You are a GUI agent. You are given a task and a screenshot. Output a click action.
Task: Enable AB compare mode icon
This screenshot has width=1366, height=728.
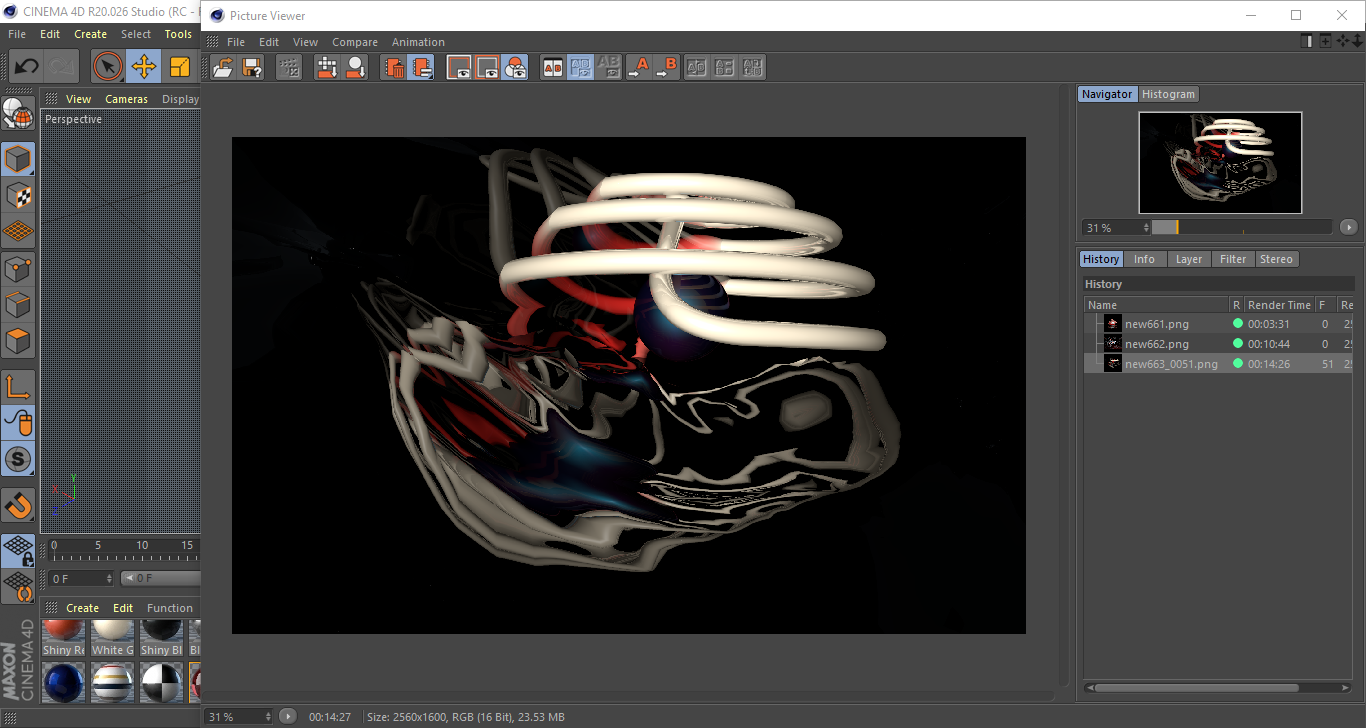(x=552, y=67)
